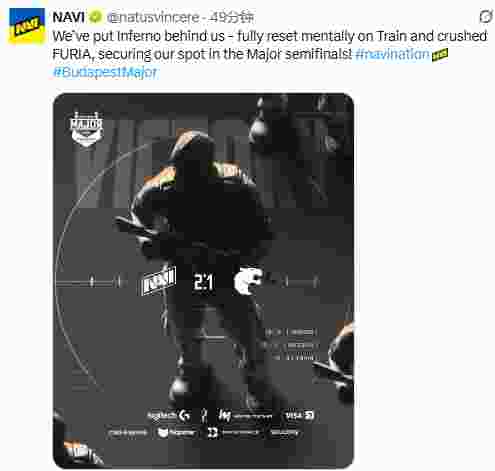Click the three map score lines on the poster

click(292, 345)
